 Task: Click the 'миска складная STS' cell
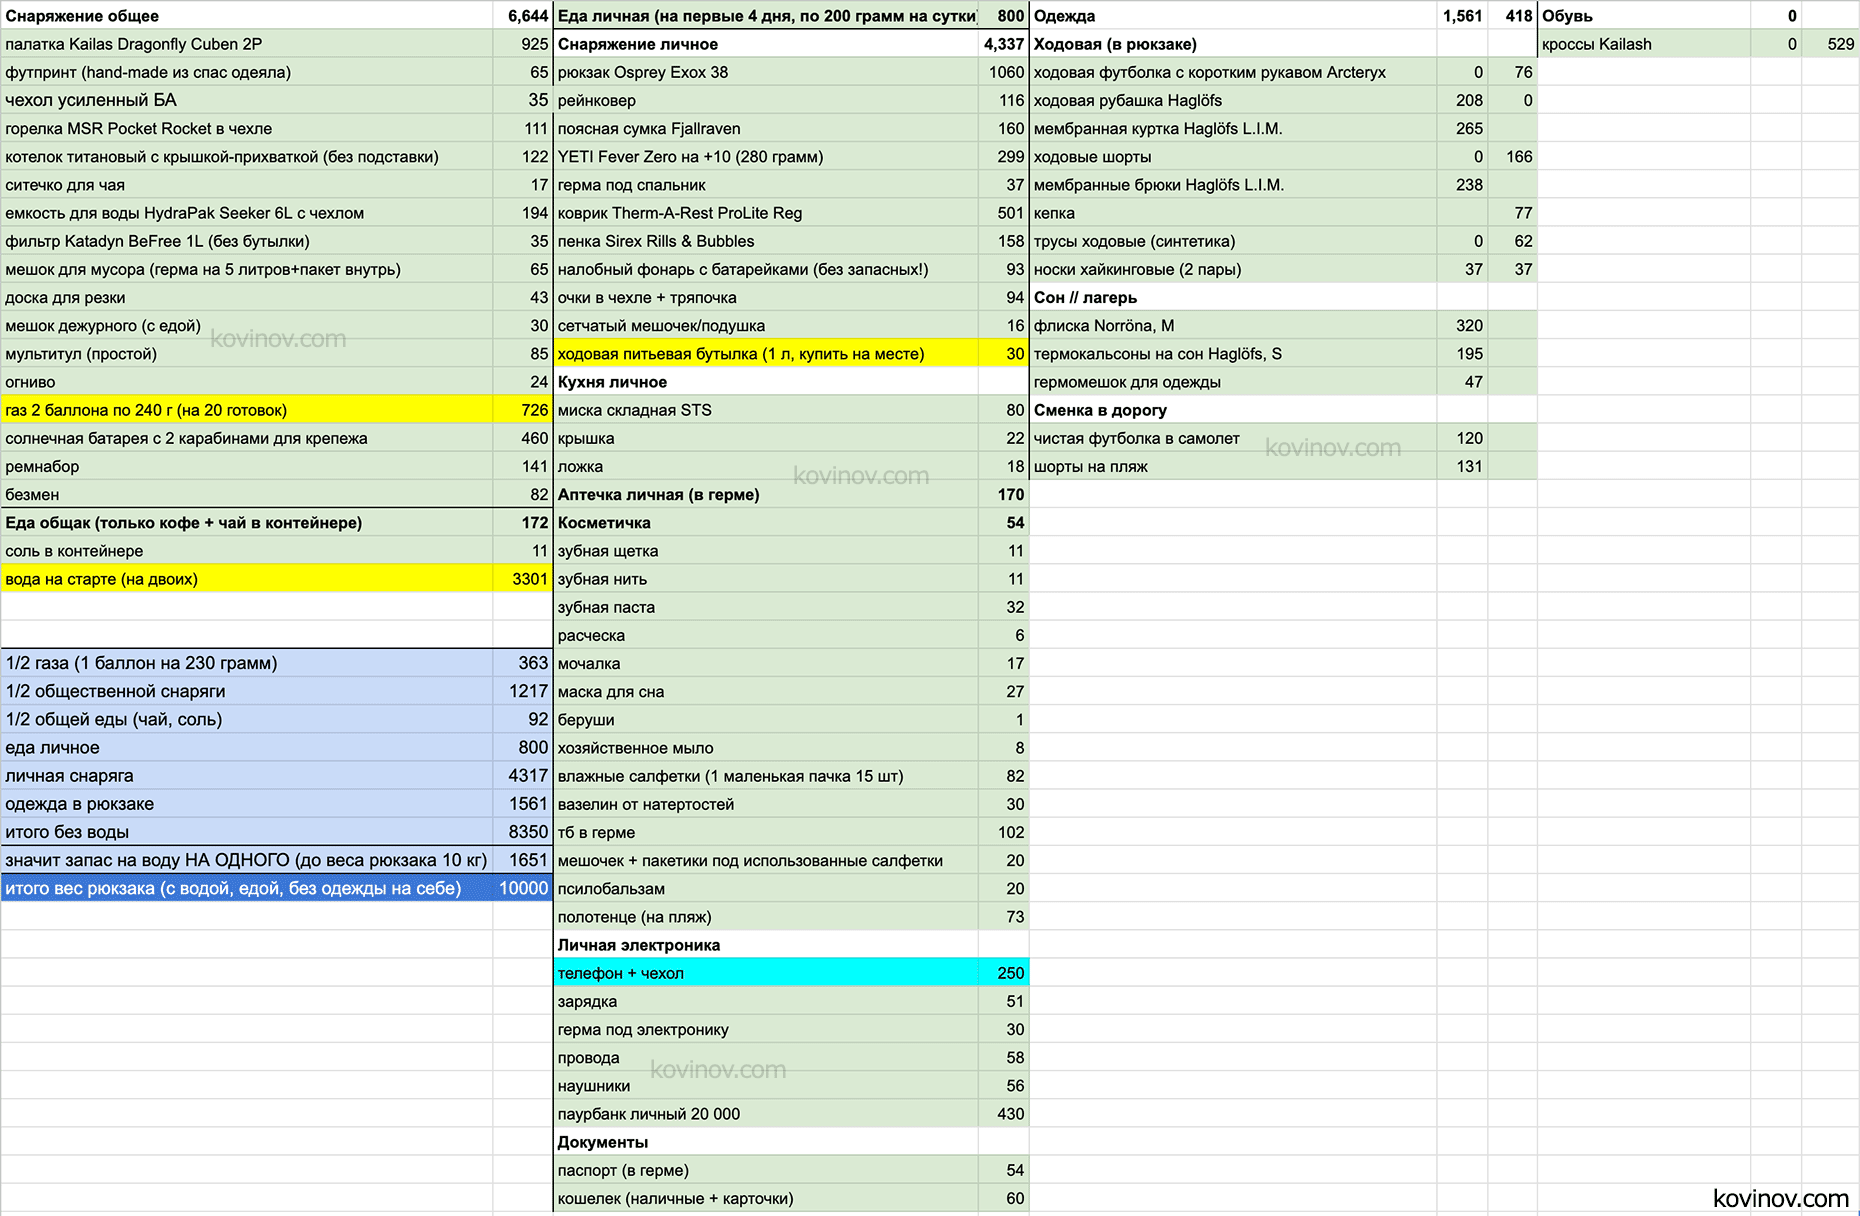pyautogui.click(x=766, y=410)
